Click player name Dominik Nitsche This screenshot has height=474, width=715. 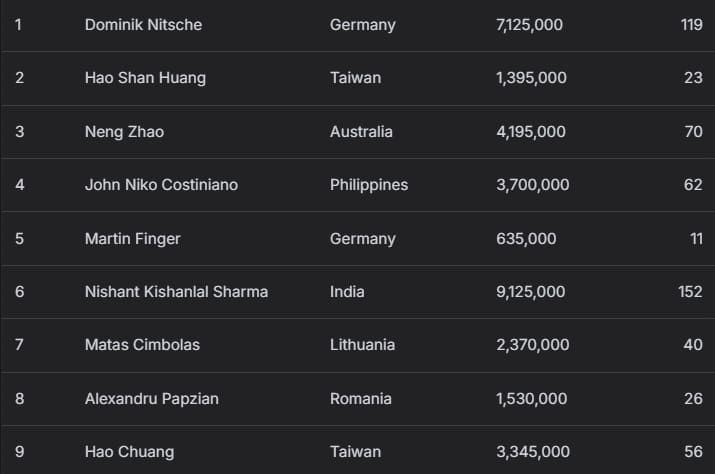tap(143, 25)
